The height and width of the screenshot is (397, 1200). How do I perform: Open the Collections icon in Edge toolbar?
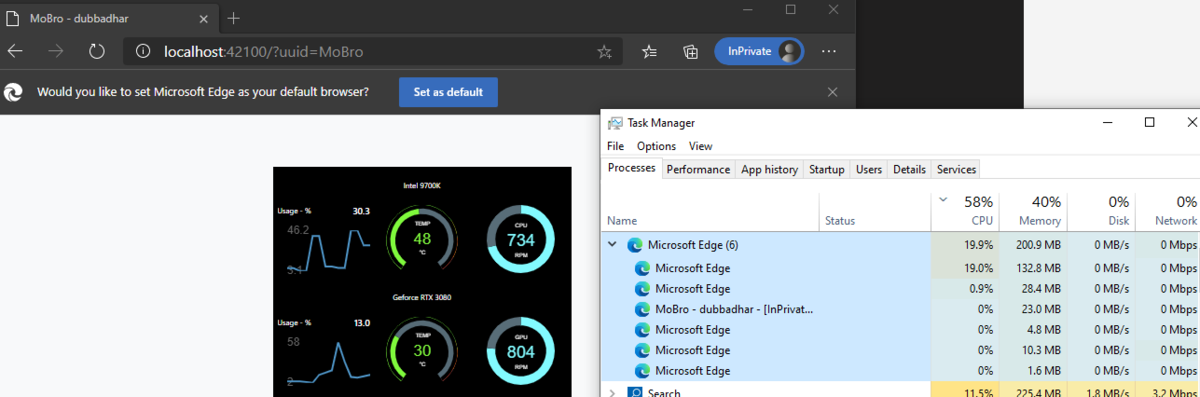[x=690, y=51]
